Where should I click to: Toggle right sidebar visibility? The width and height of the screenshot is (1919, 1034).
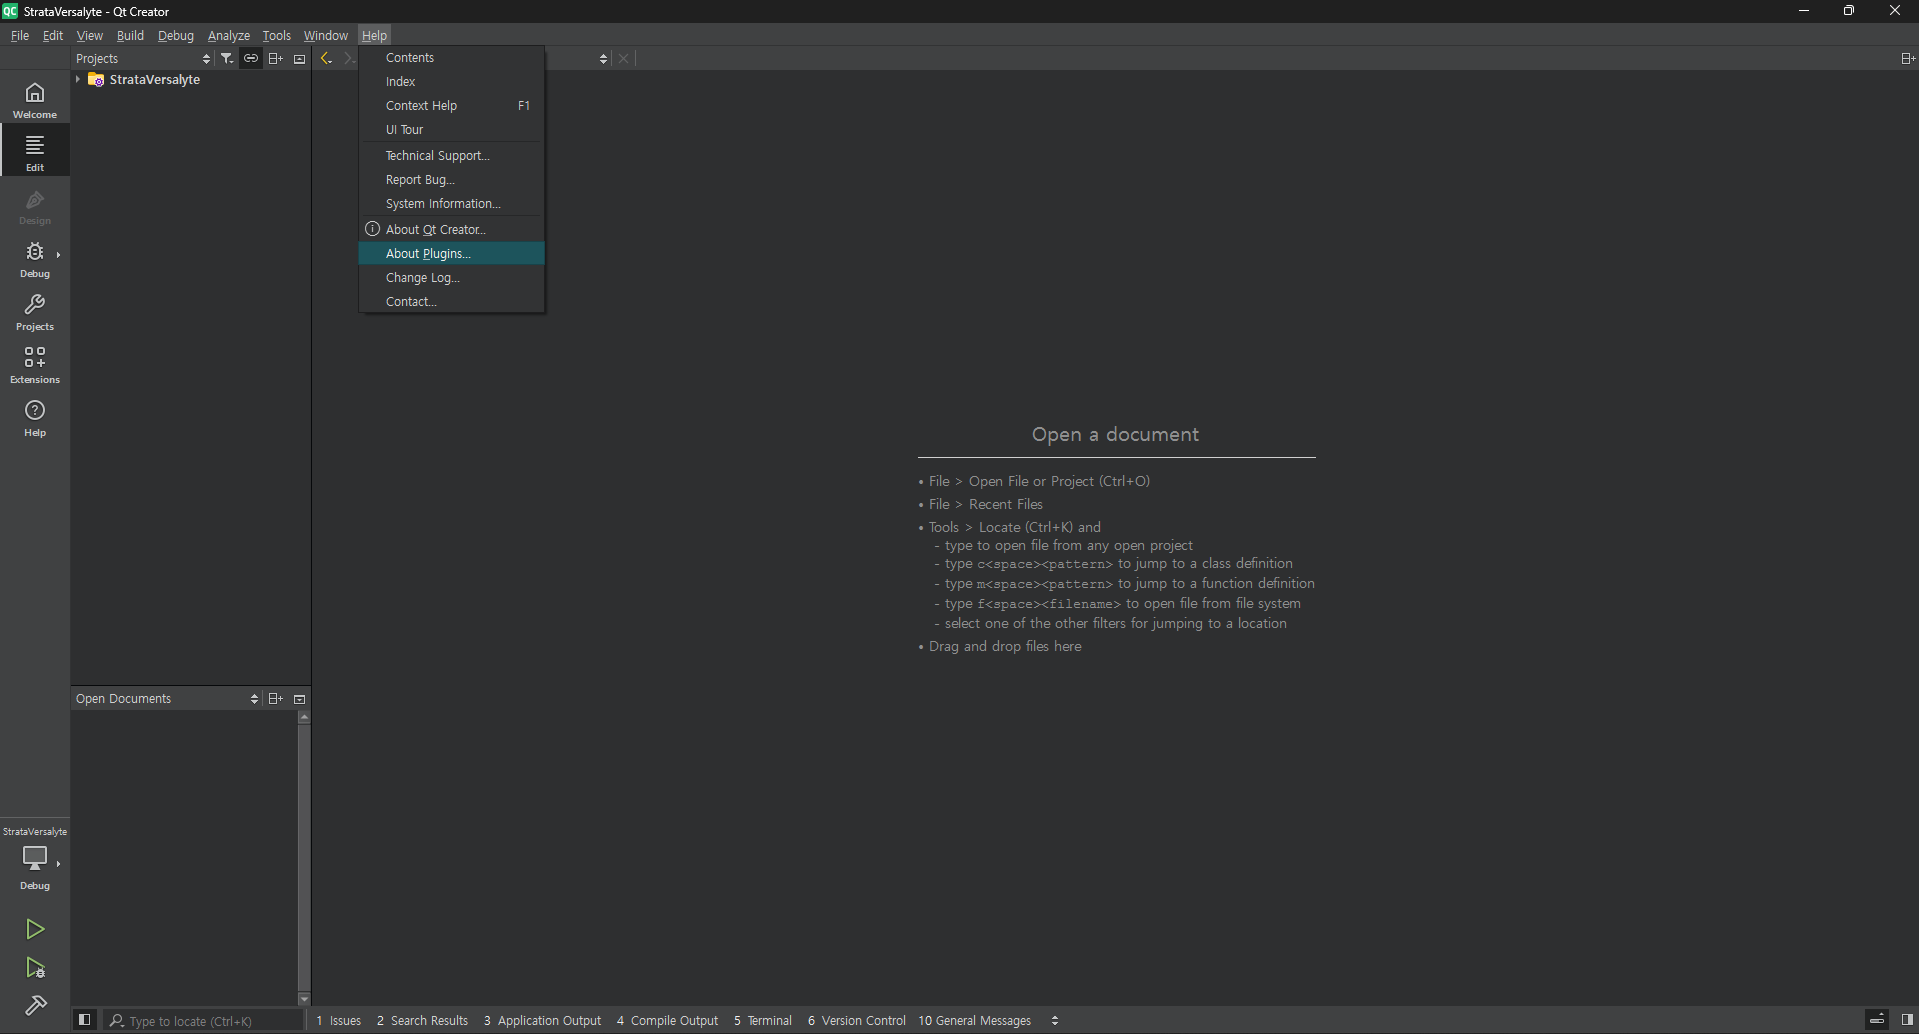1907,1020
